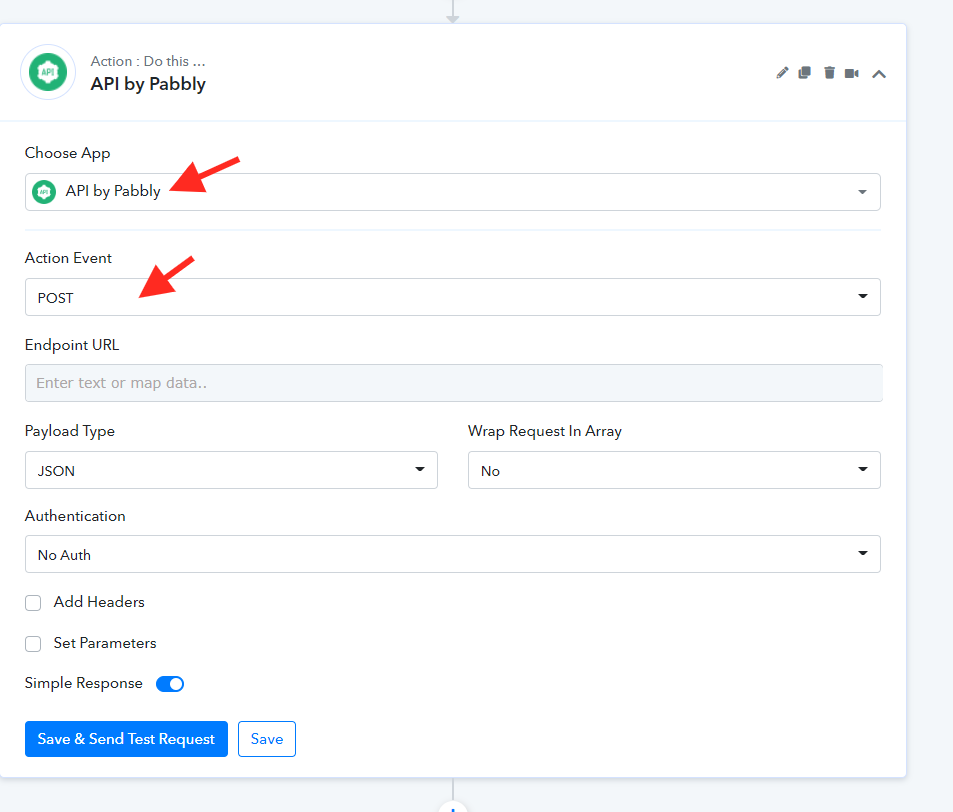Focus the Endpoint URL input field
The width and height of the screenshot is (953, 812).
coord(453,383)
